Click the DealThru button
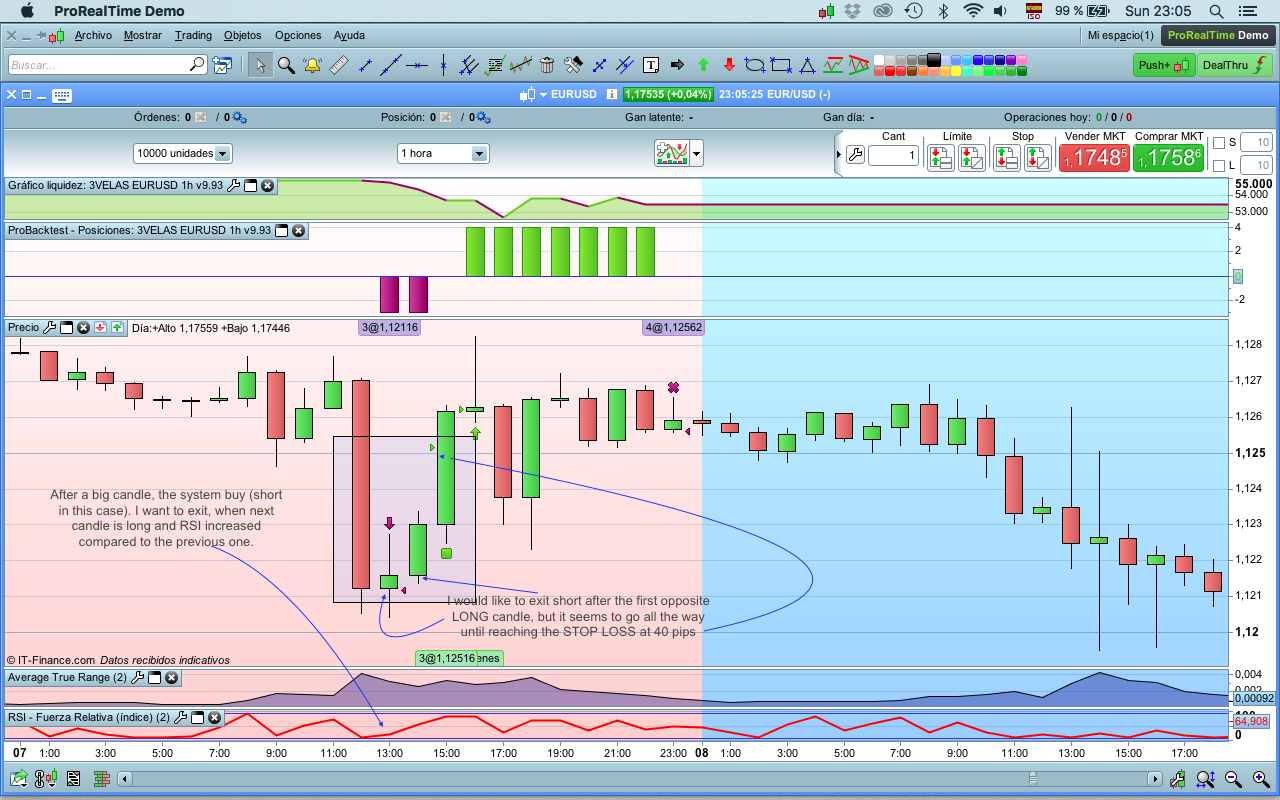The width and height of the screenshot is (1280, 800). point(1234,65)
